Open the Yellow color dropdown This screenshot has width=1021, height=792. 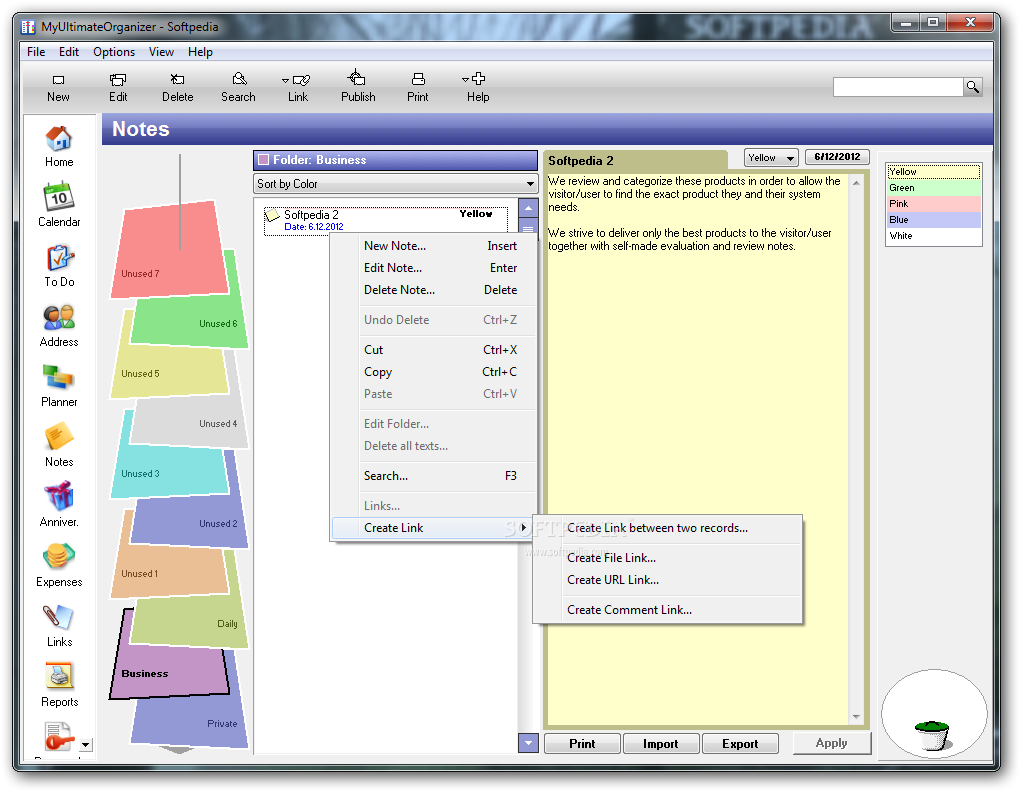point(771,158)
